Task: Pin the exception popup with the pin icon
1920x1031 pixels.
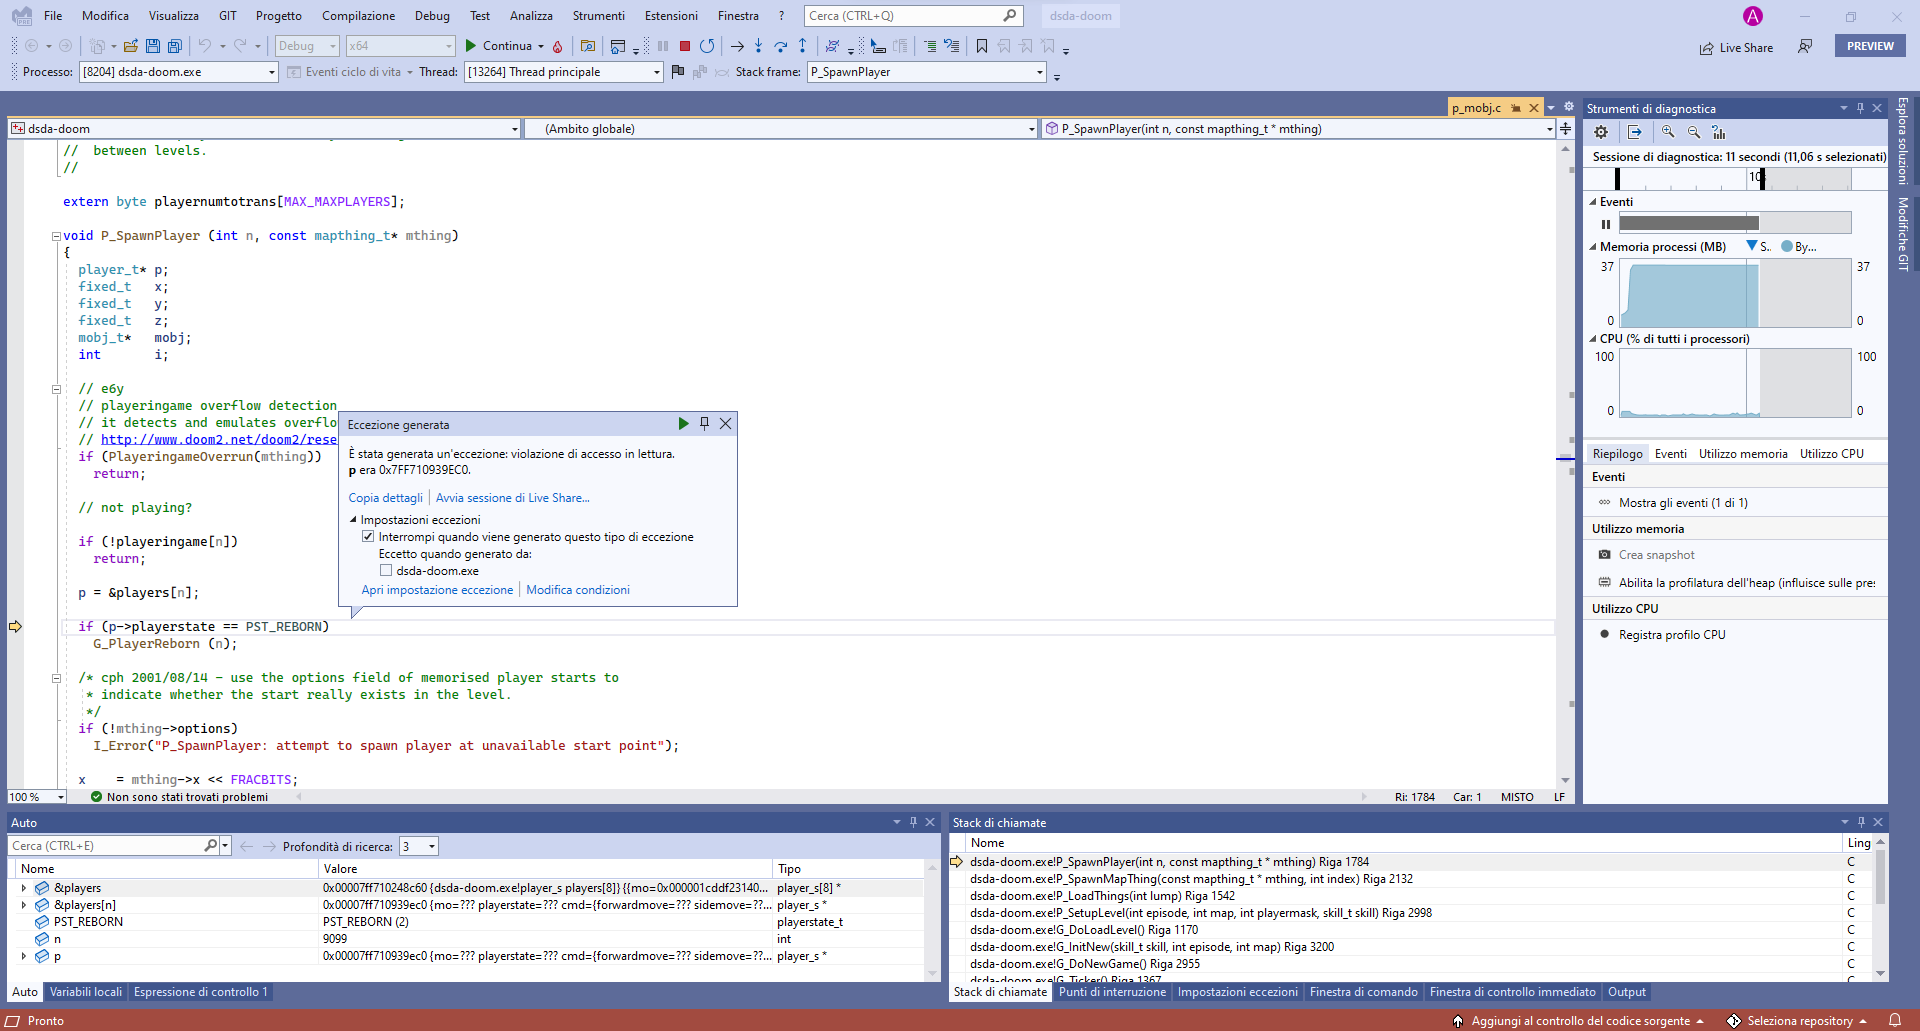Action: coord(705,424)
